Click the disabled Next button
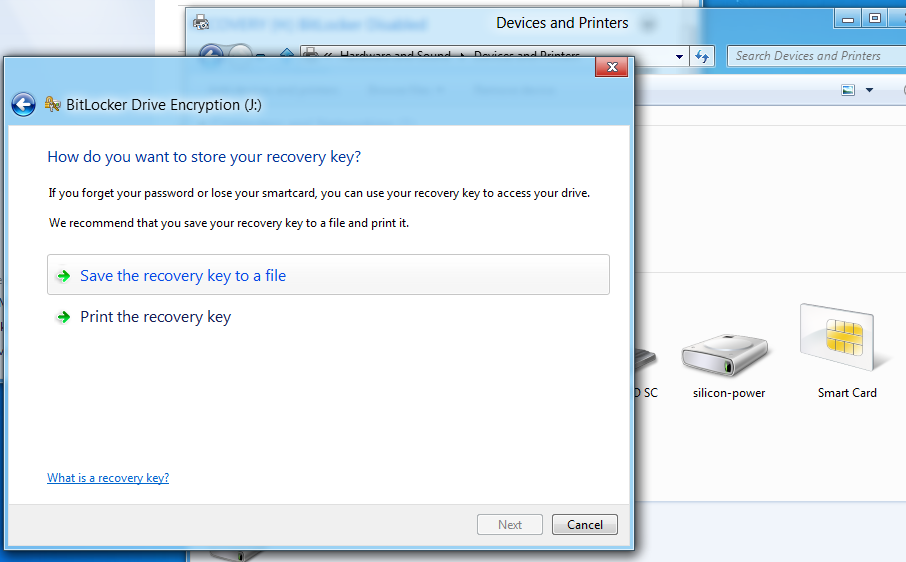Screen dimensions: 906x562 point(510,524)
